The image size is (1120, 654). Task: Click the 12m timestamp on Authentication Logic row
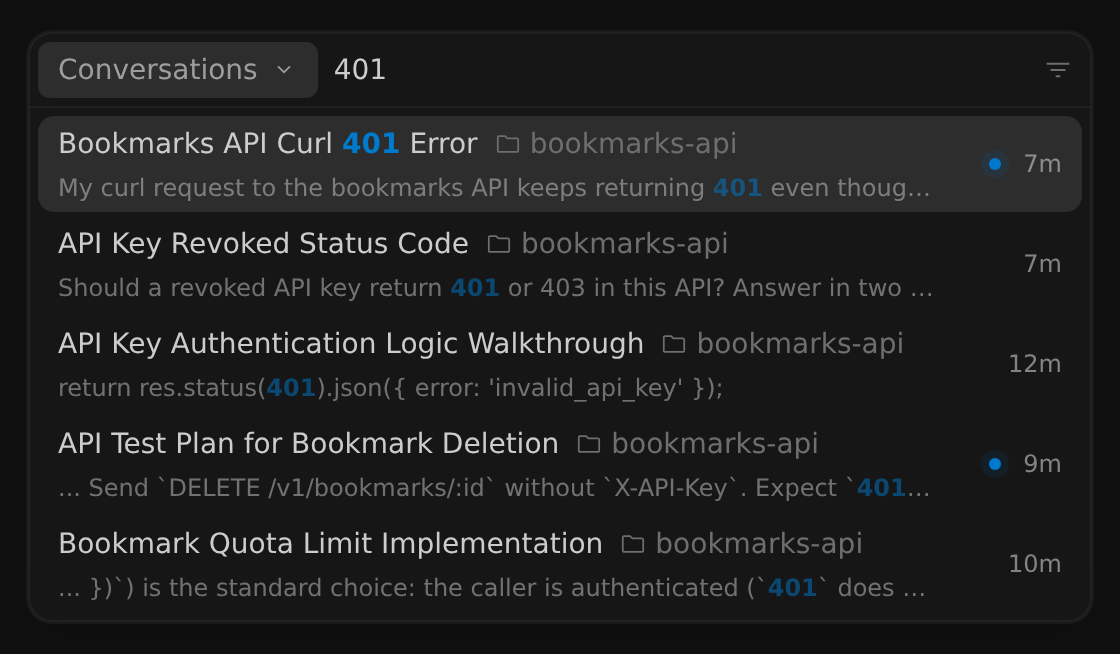(x=1034, y=364)
